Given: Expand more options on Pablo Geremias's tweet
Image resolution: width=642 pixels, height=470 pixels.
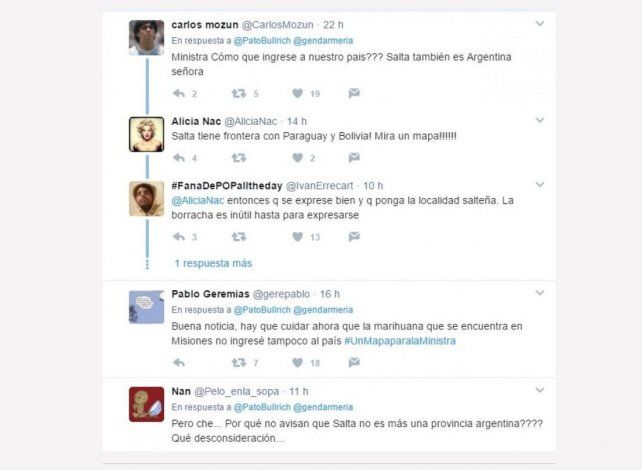Looking at the screenshot, I should (540, 293).
